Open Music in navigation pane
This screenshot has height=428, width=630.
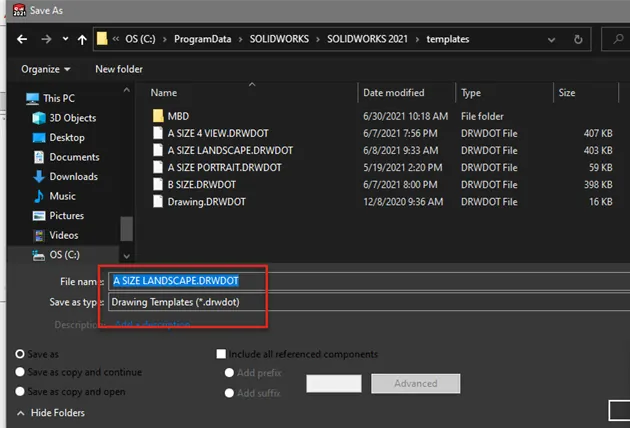click(x=55, y=196)
